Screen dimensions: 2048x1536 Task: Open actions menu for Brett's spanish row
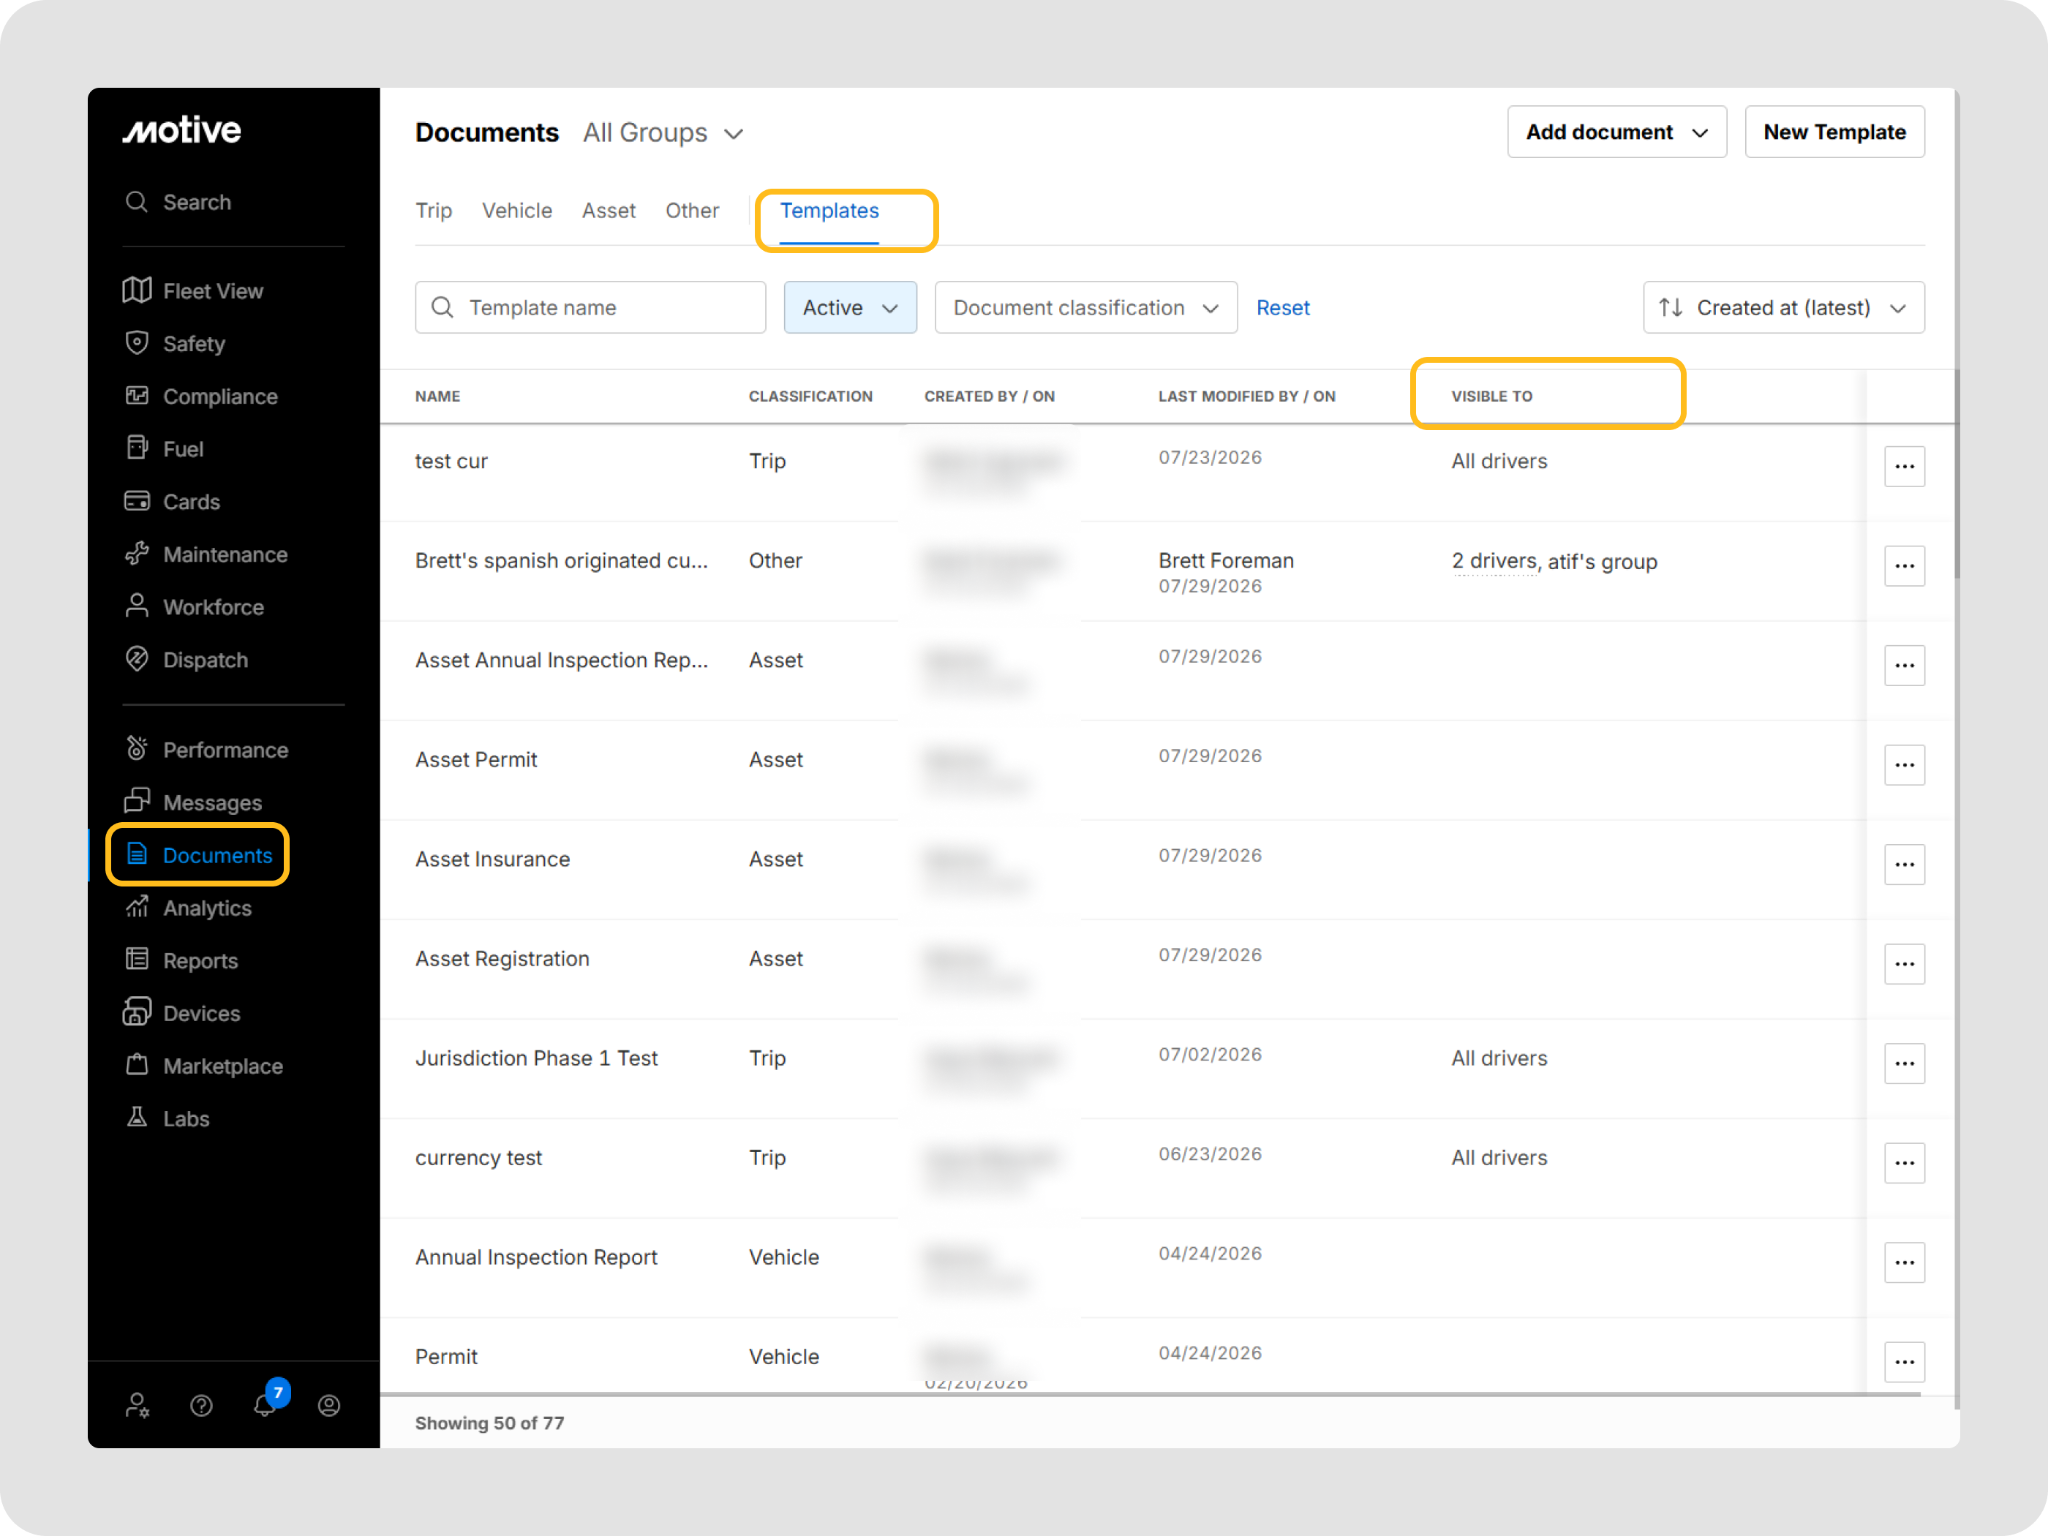pyautogui.click(x=1904, y=566)
